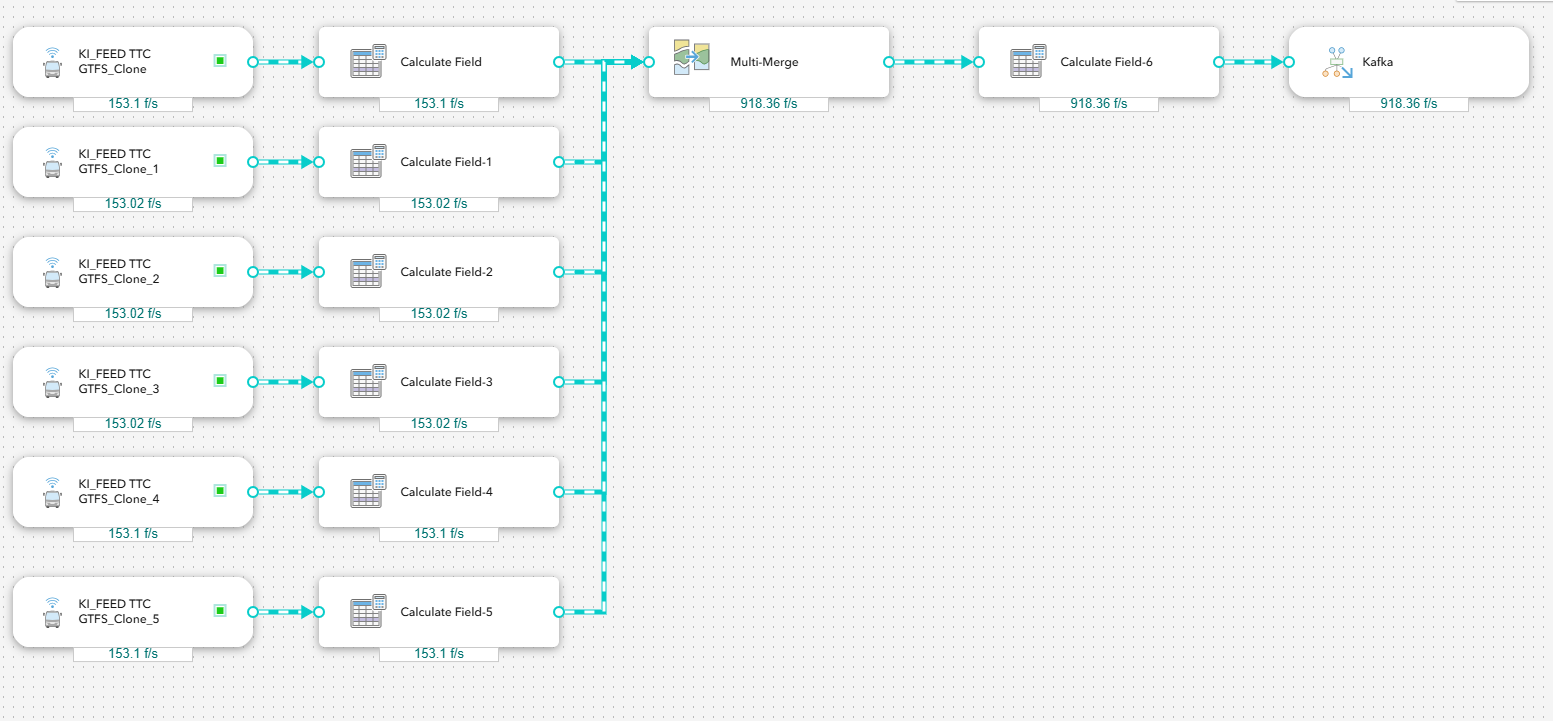Click the 153.02 f/s rate under GTFS_Clone_3

(133, 424)
